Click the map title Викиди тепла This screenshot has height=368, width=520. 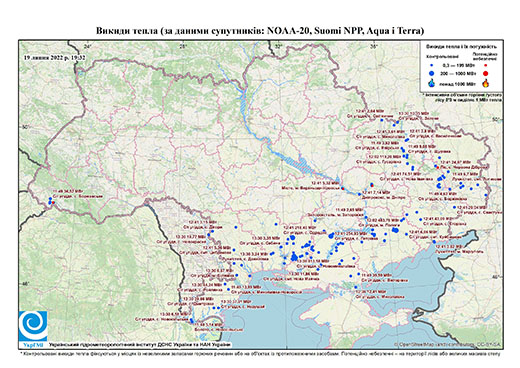point(260,31)
